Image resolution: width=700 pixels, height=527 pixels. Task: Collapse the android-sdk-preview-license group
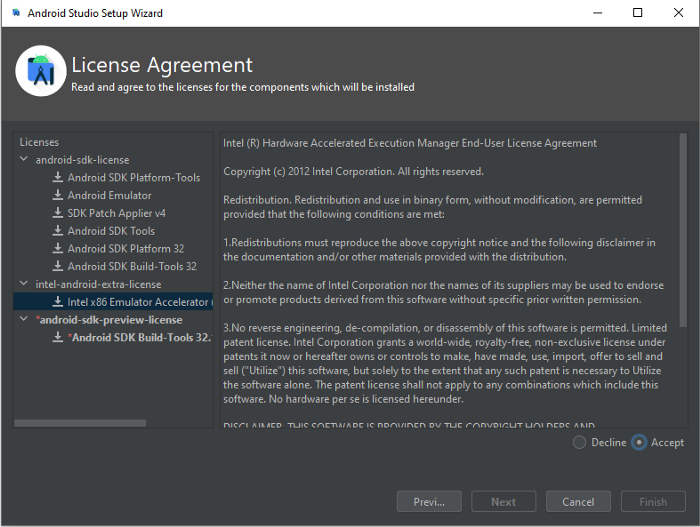coord(24,319)
